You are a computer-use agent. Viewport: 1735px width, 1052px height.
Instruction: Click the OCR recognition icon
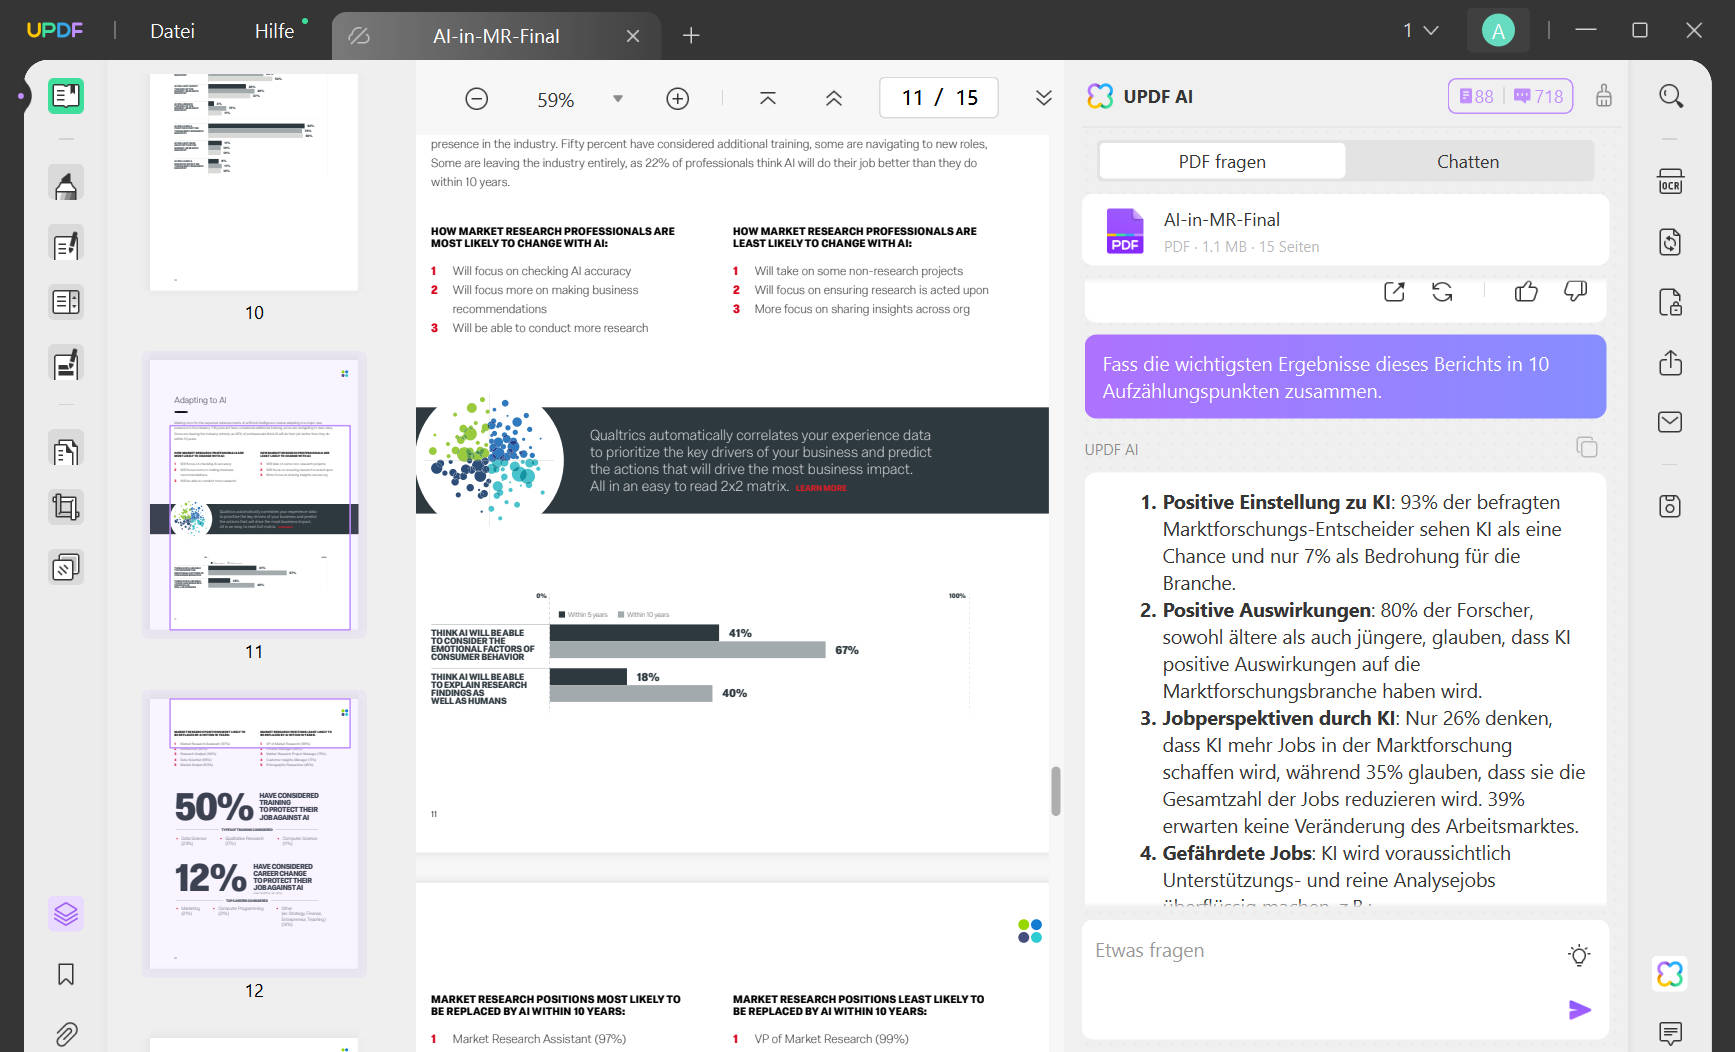1670,182
